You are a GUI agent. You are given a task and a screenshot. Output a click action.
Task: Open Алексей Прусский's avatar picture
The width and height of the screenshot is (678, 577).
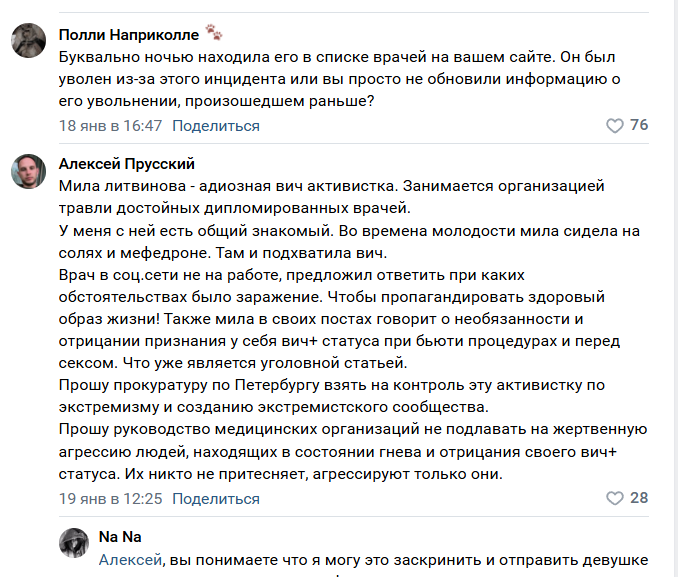[27, 171]
